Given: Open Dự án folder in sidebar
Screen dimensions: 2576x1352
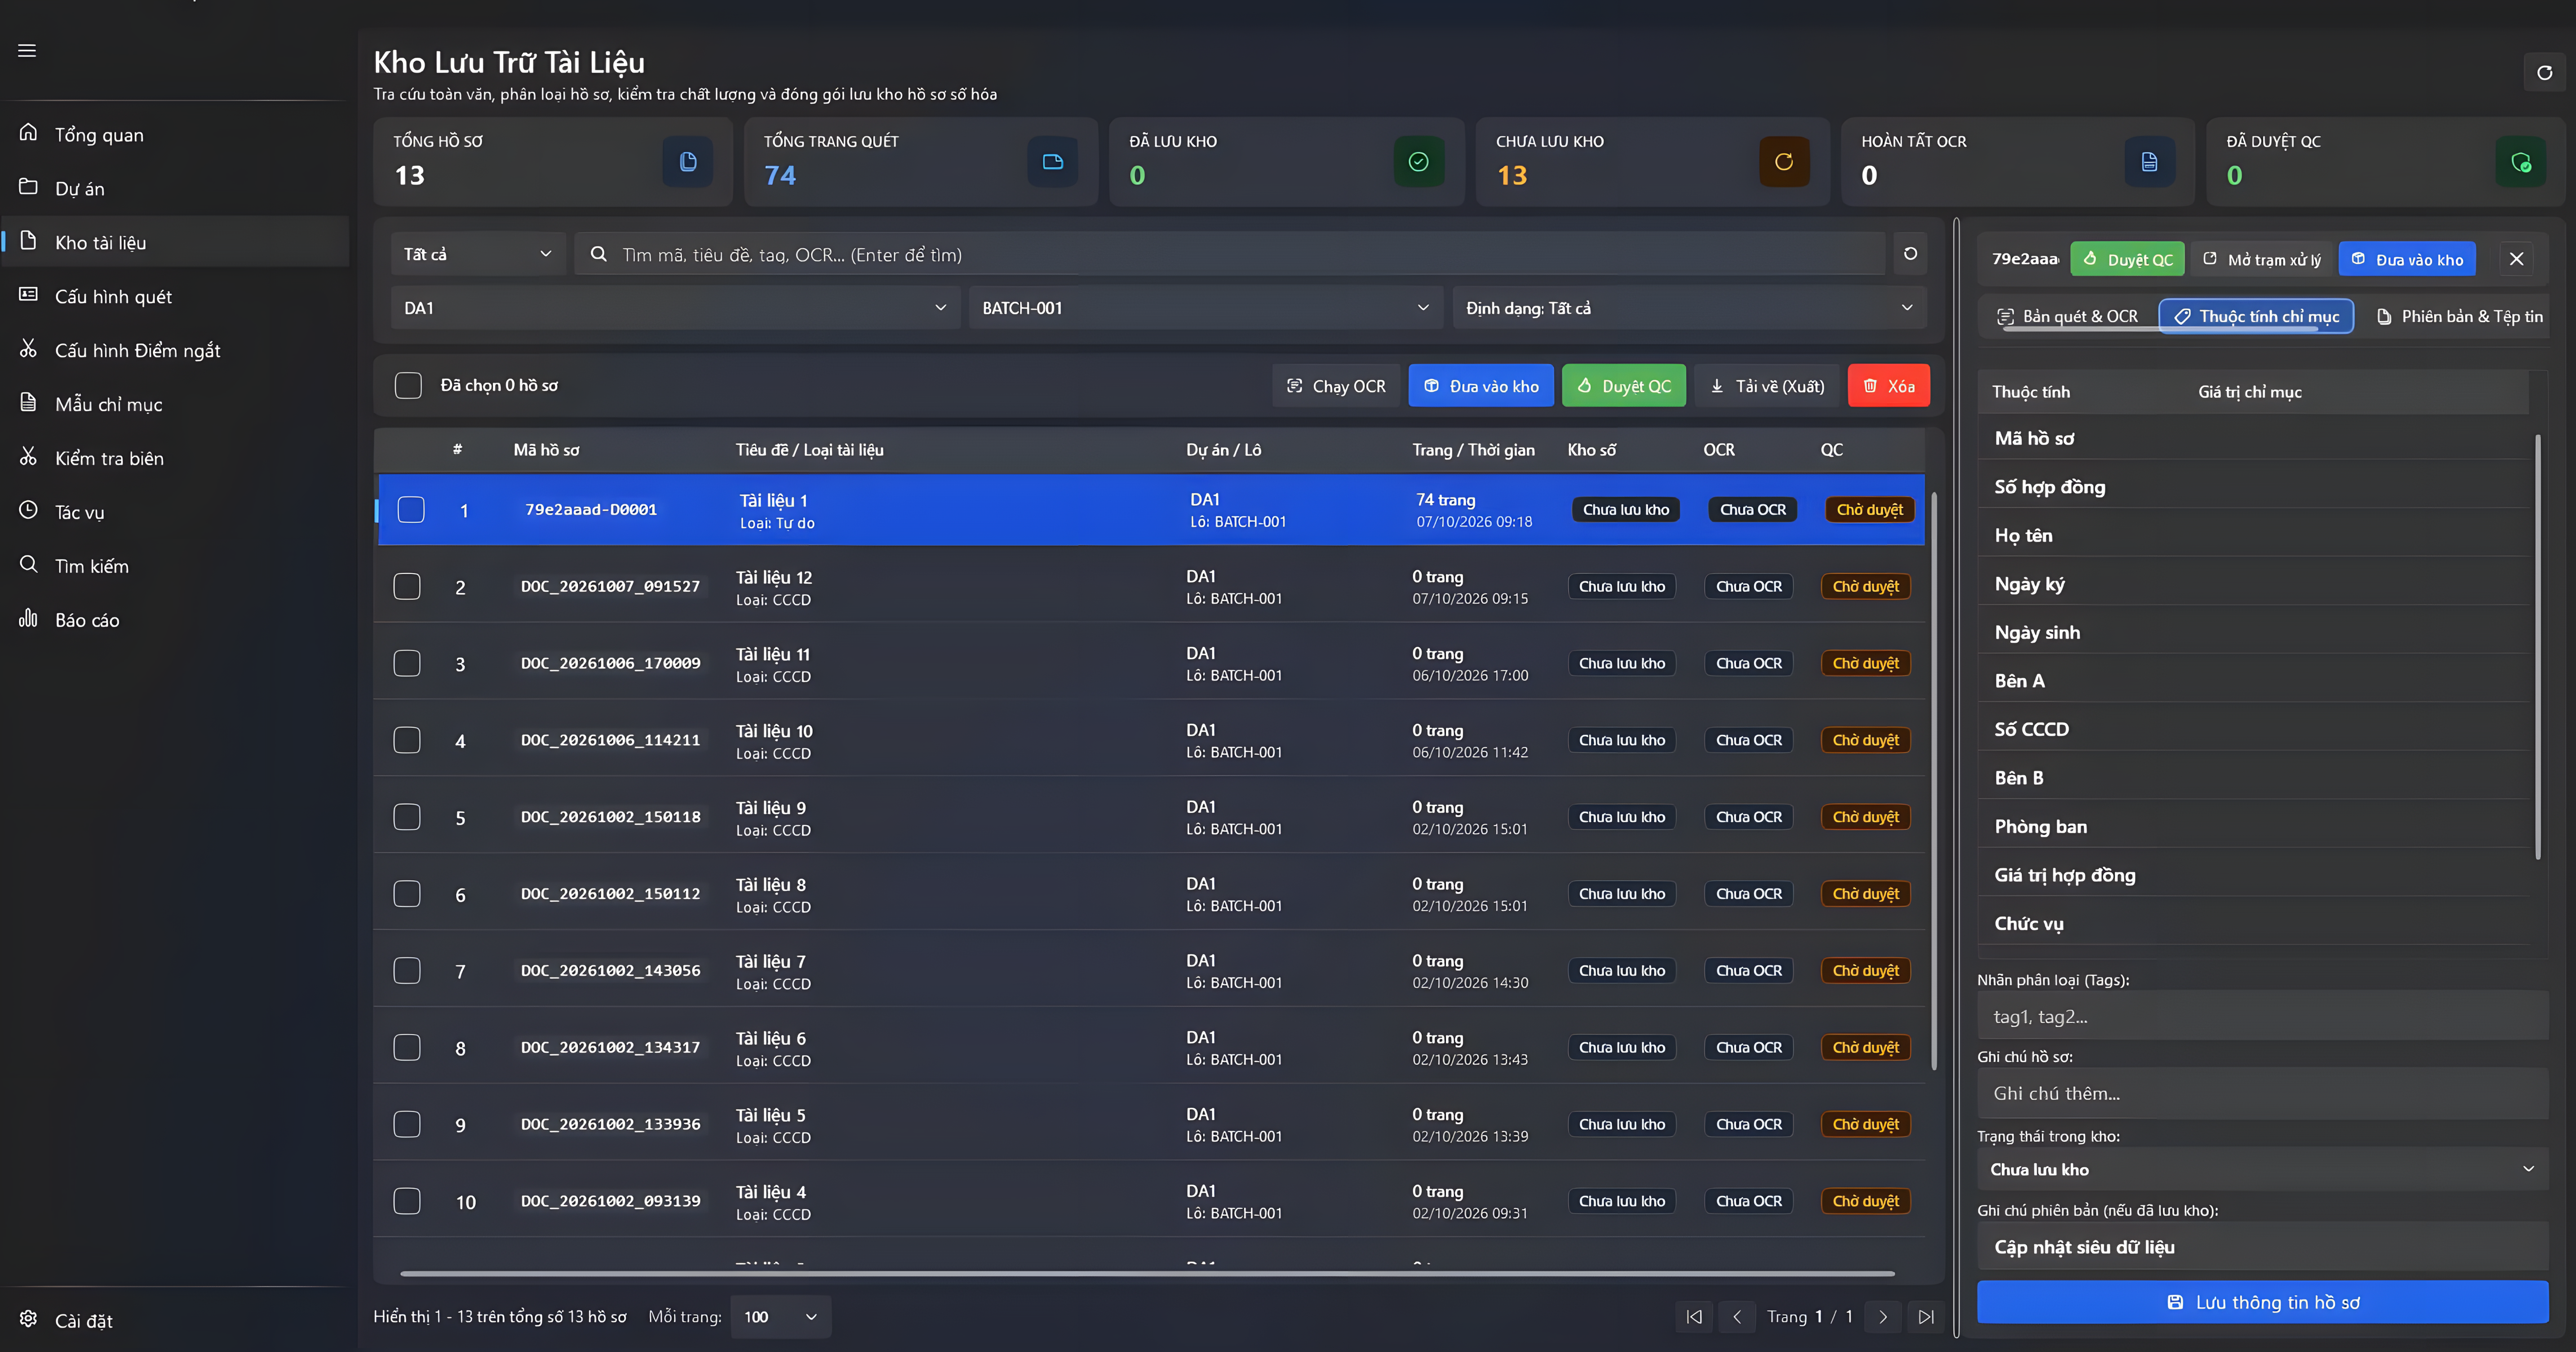Looking at the screenshot, I should [175, 188].
